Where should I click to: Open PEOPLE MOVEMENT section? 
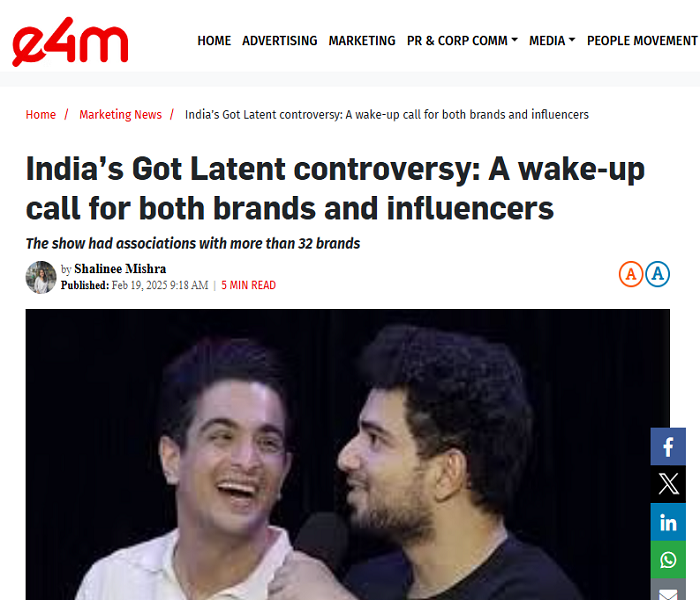click(x=642, y=41)
